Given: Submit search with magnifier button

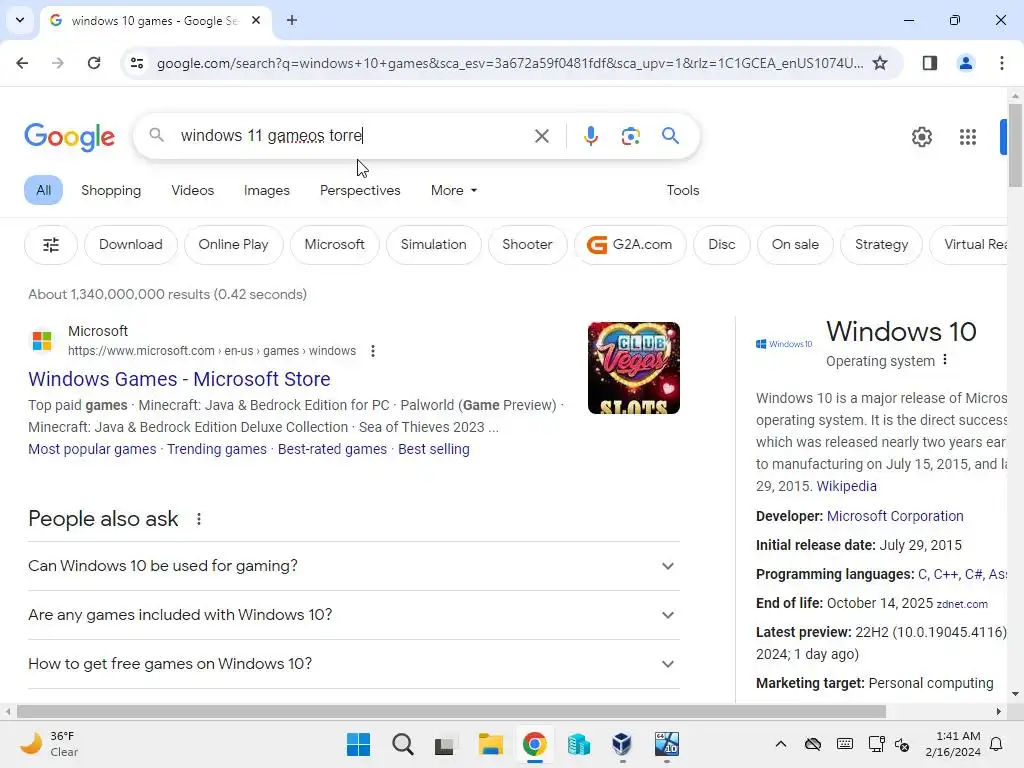Looking at the screenshot, I should pyautogui.click(x=670, y=136).
